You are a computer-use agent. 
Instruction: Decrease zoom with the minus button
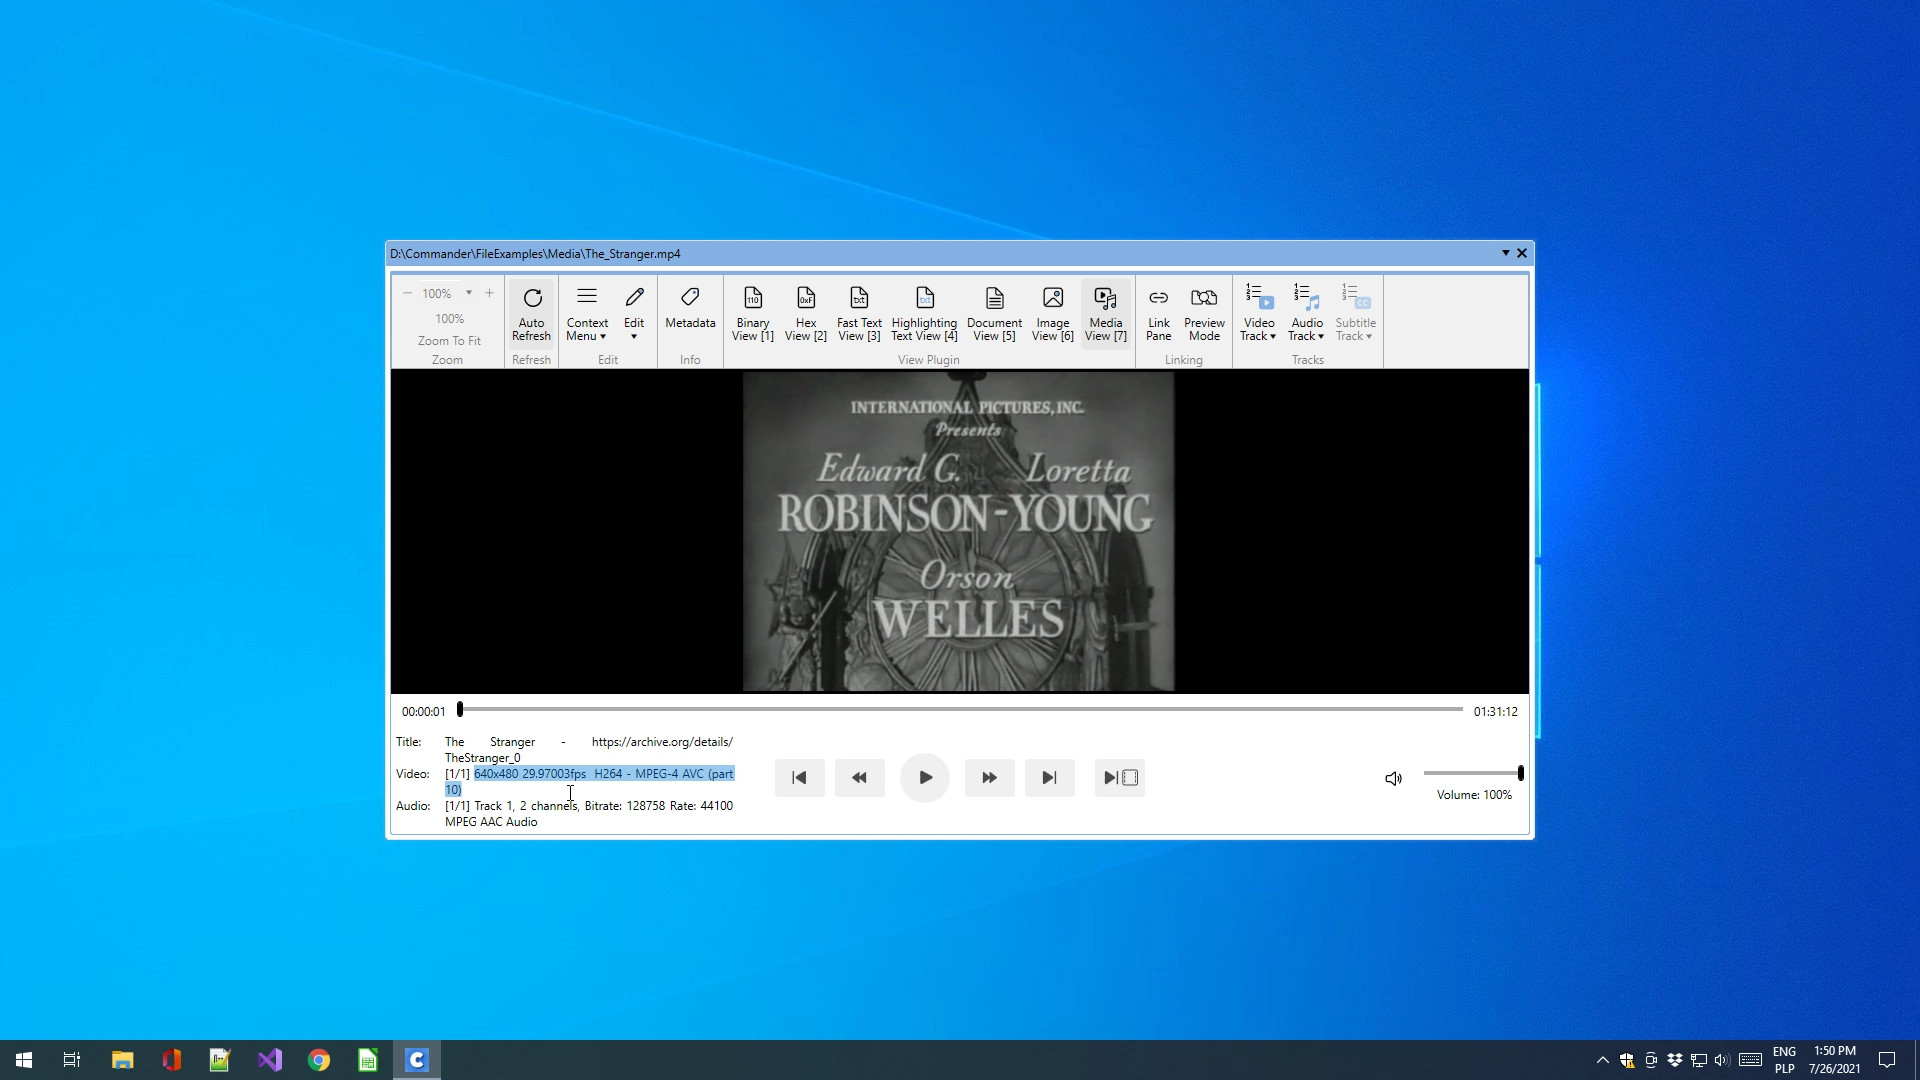(407, 293)
